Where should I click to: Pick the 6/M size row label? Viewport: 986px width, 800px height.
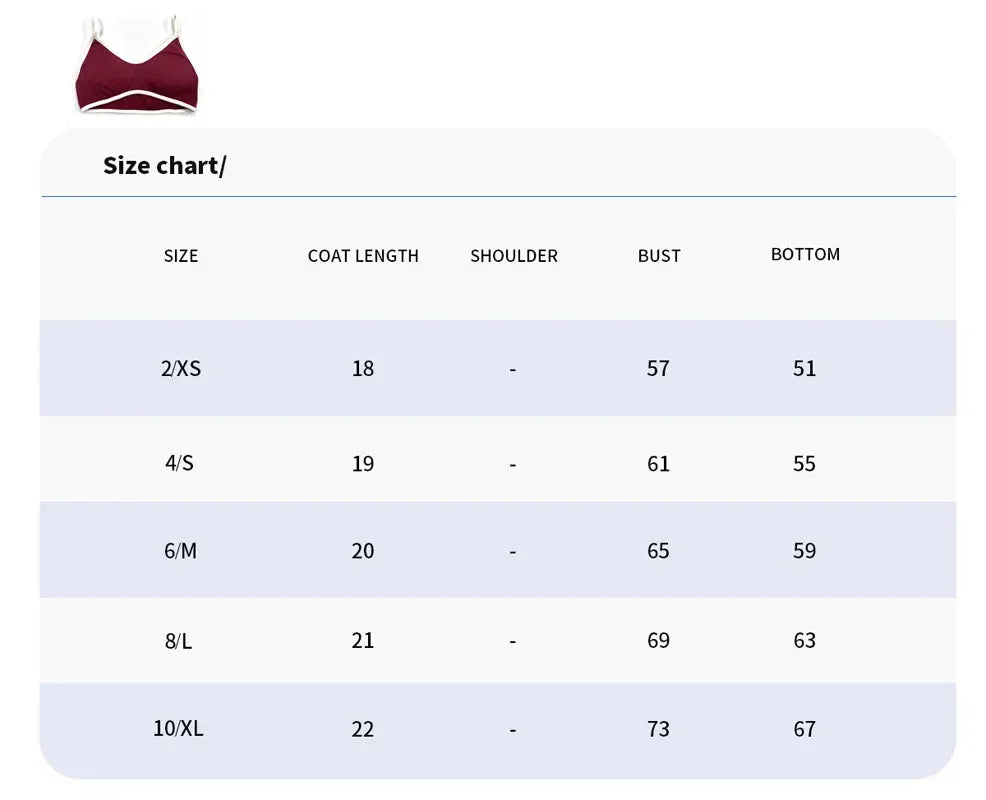point(181,551)
